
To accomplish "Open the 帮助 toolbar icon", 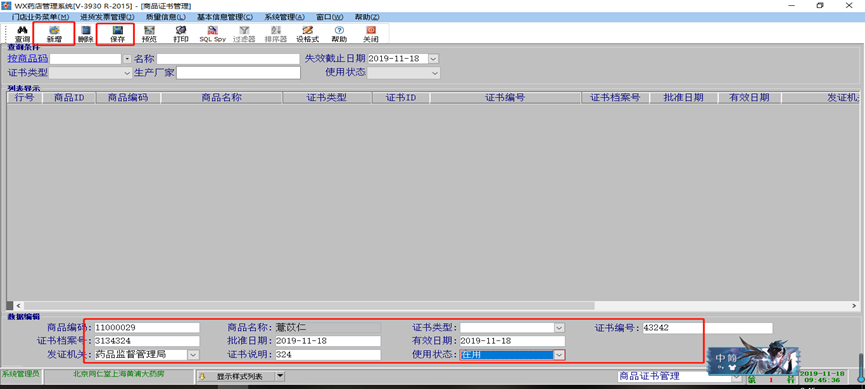I will pyautogui.click(x=339, y=34).
